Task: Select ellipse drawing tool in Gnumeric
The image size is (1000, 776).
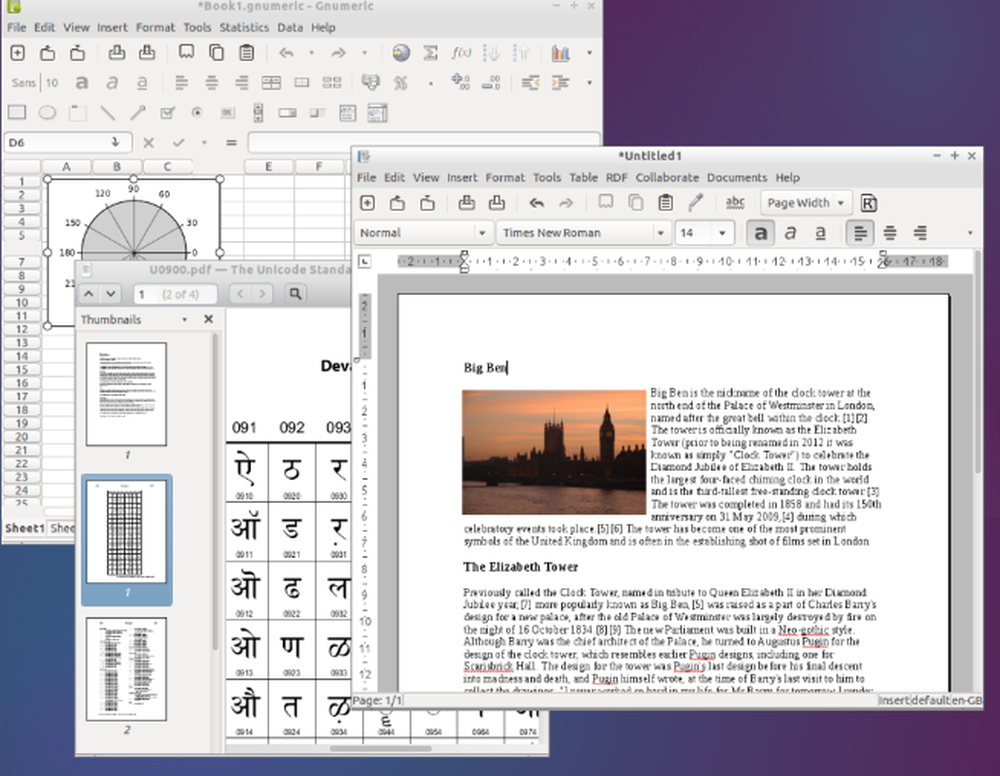Action: (47, 113)
